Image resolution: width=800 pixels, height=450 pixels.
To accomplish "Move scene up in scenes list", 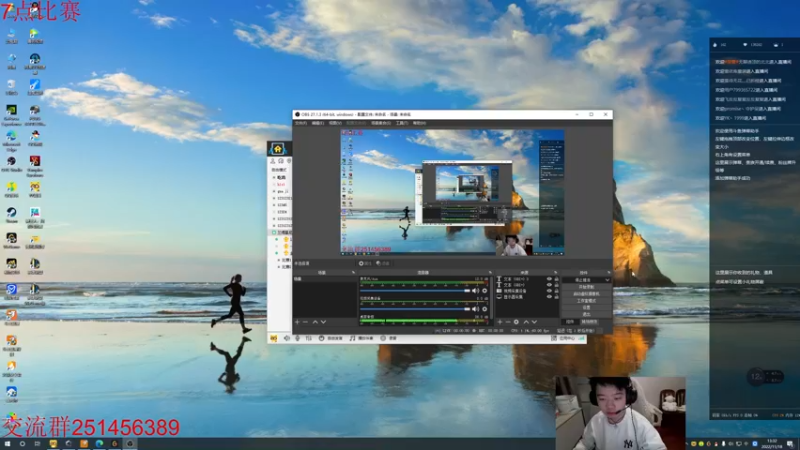I will (x=315, y=322).
